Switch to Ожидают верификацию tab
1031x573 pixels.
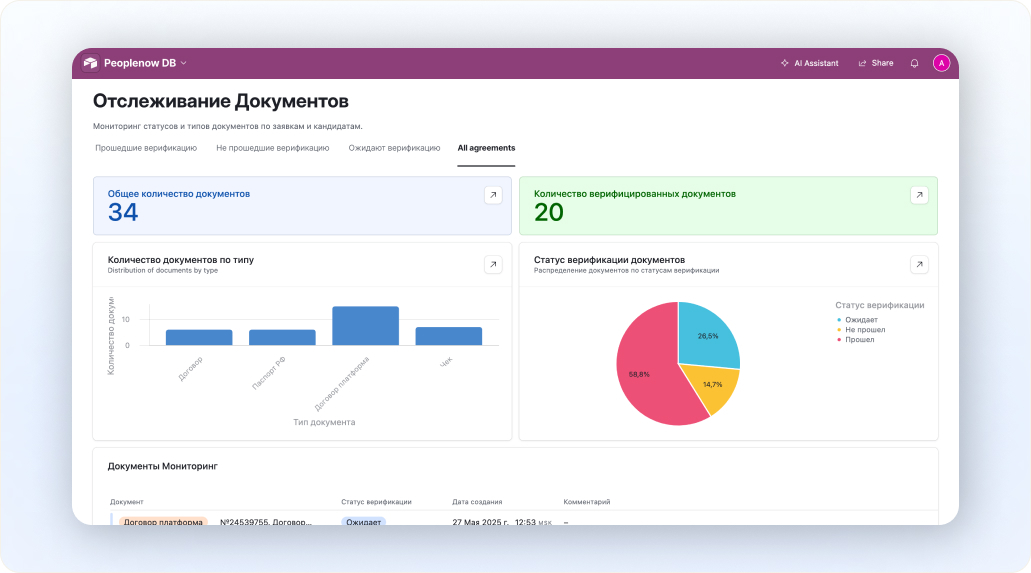click(x=395, y=148)
